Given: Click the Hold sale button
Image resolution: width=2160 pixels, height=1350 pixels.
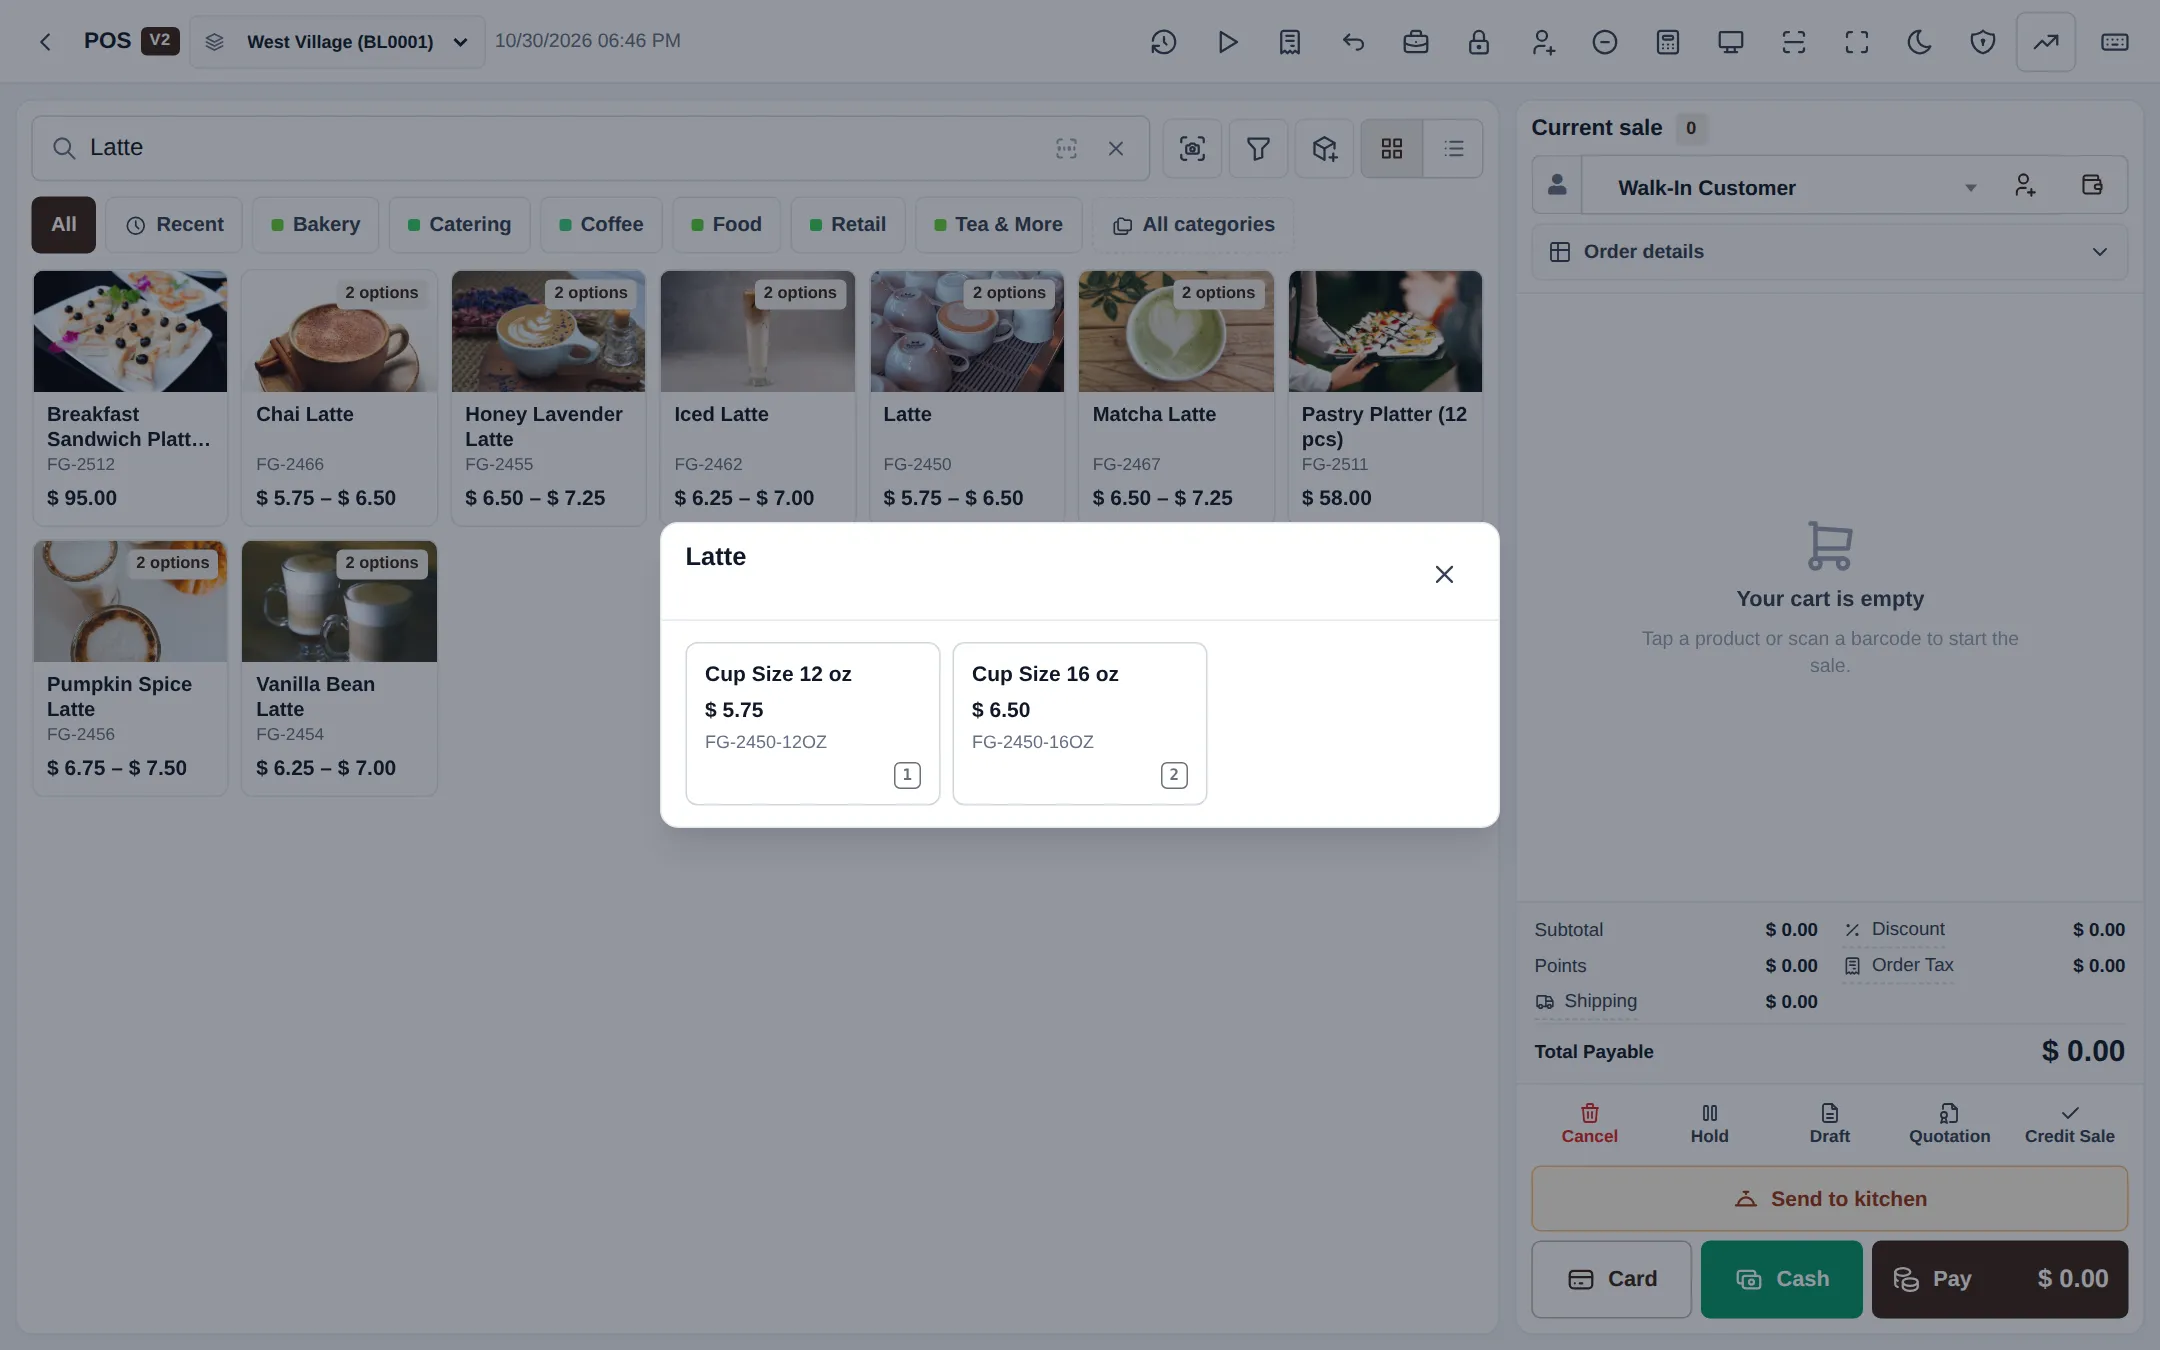Looking at the screenshot, I should point(1709,1124).
